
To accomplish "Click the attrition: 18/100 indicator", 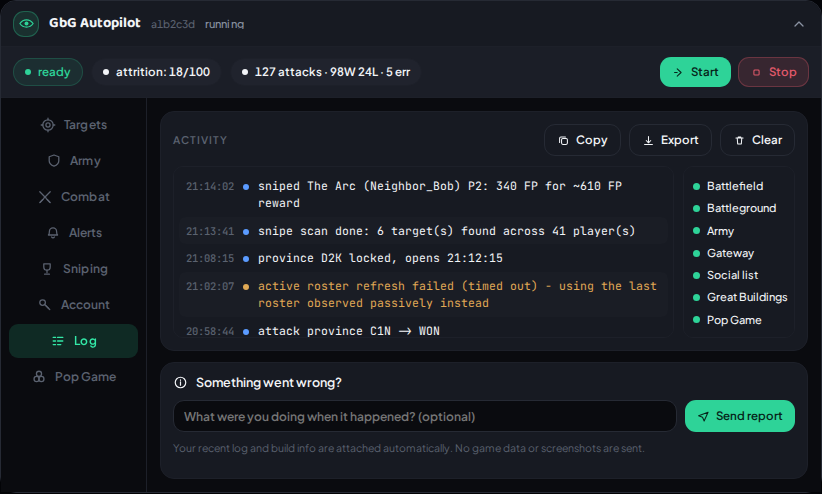I will click(156, 72).
